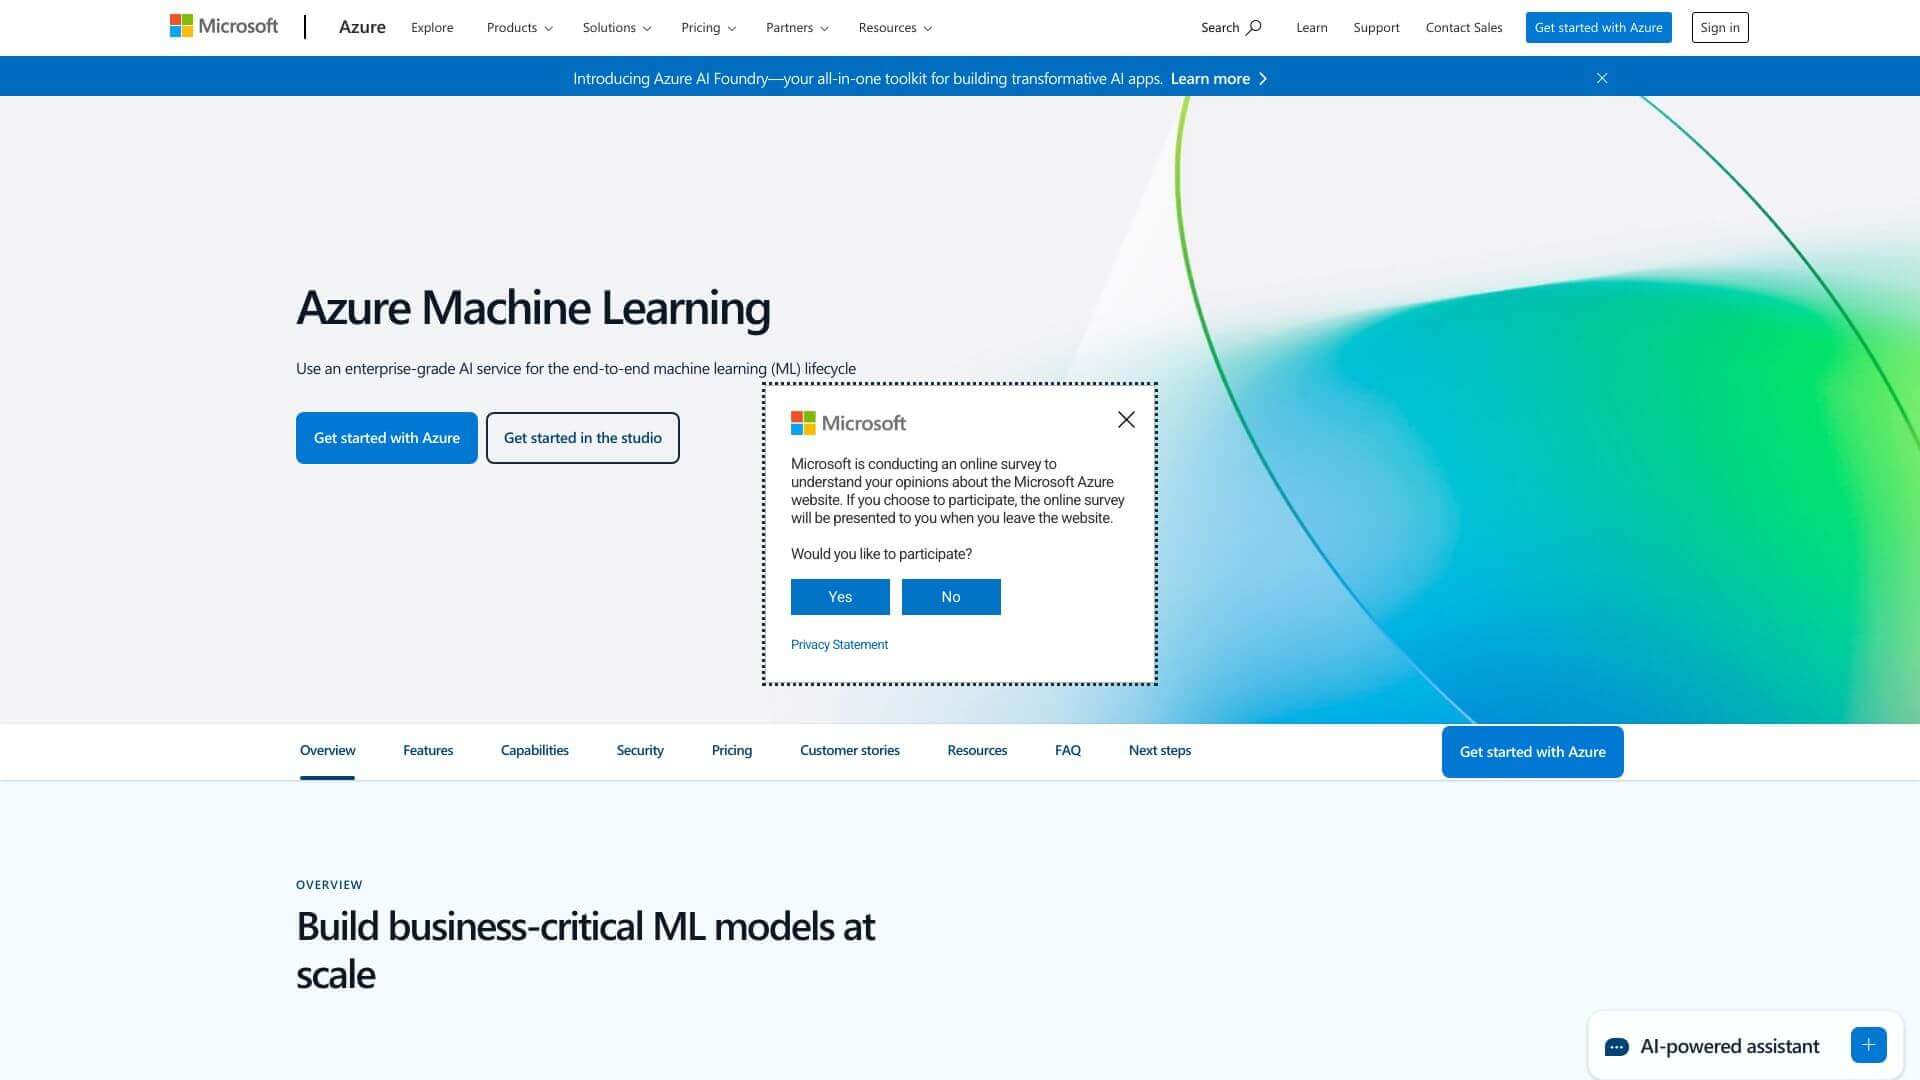1920x1080 pixels.
Task: Click the Sign in button
Action: (x=1719, y=27)
